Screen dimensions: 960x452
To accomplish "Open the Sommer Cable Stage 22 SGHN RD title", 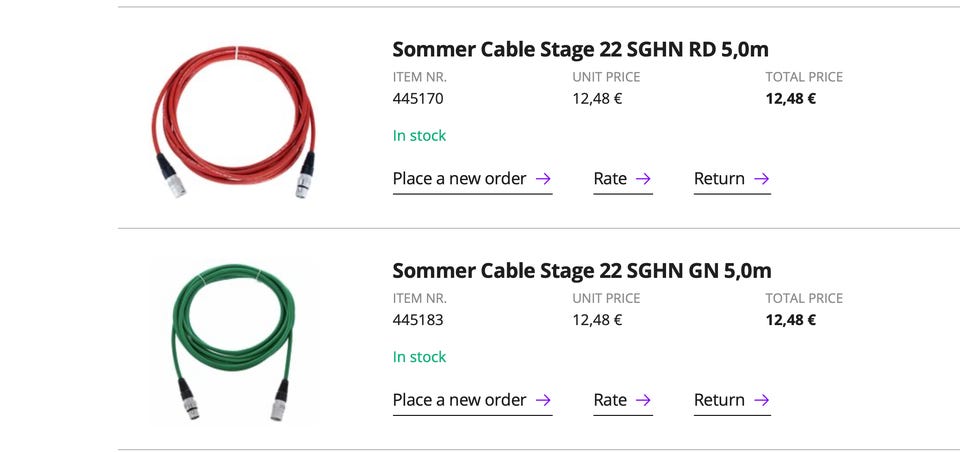I will 580,49.
